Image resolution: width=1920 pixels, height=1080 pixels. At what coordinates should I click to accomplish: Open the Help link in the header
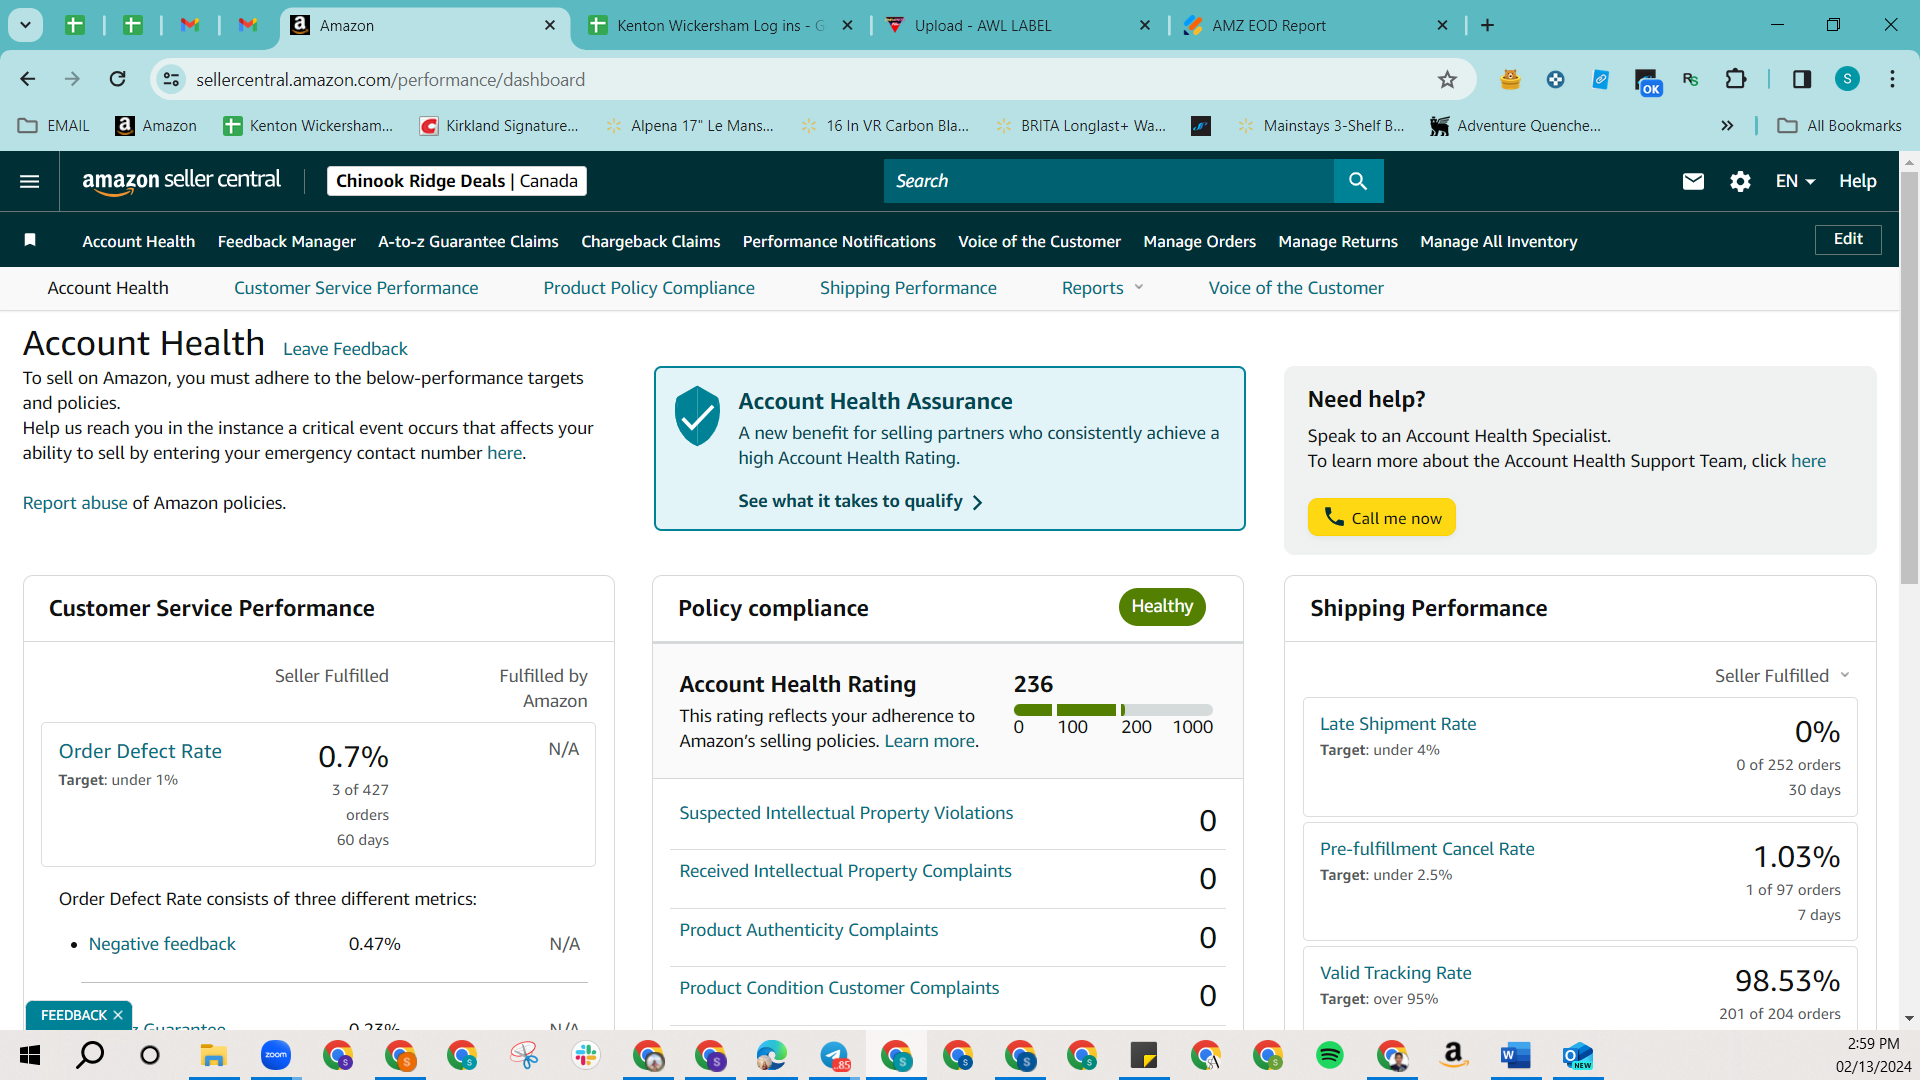pyautogui.click(x=1857, y=181)
